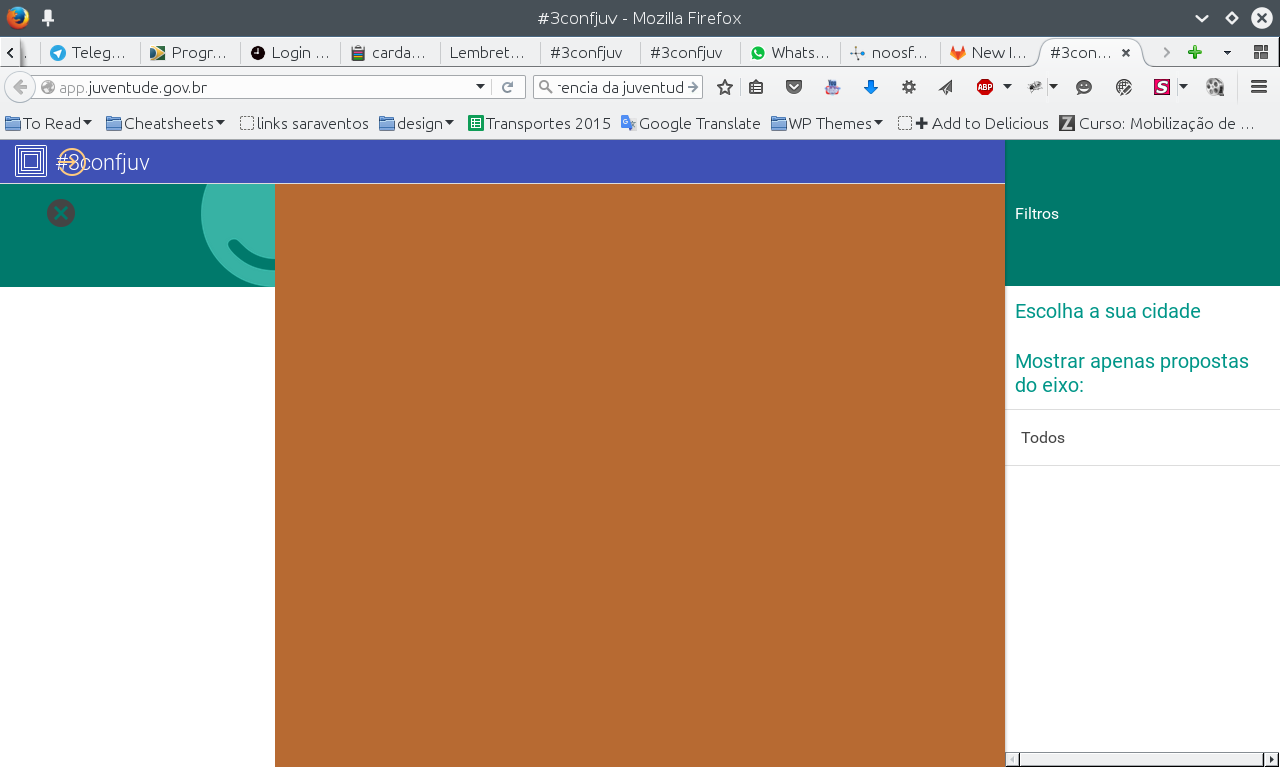Click #3confjuv header title

pos(103,161)
